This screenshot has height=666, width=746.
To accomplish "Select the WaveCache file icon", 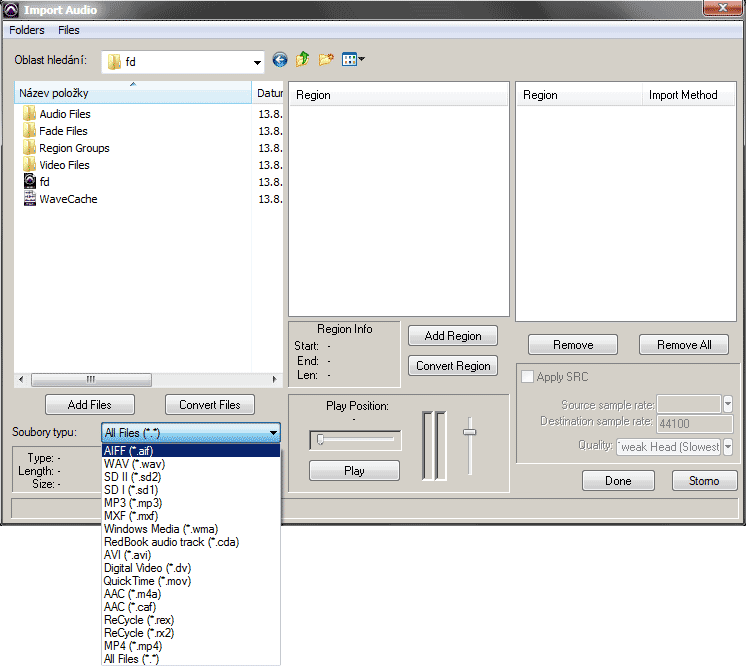I will tap(29, 198).
